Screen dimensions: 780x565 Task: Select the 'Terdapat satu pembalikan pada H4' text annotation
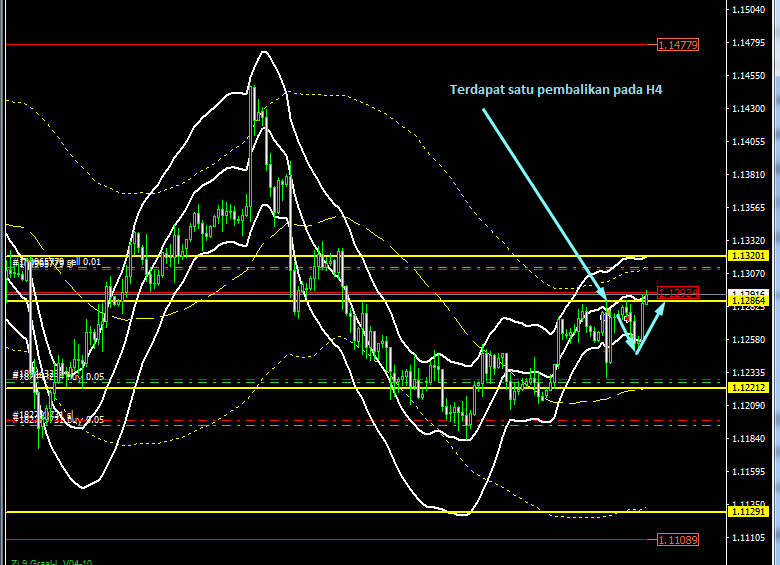coord(557,90)
